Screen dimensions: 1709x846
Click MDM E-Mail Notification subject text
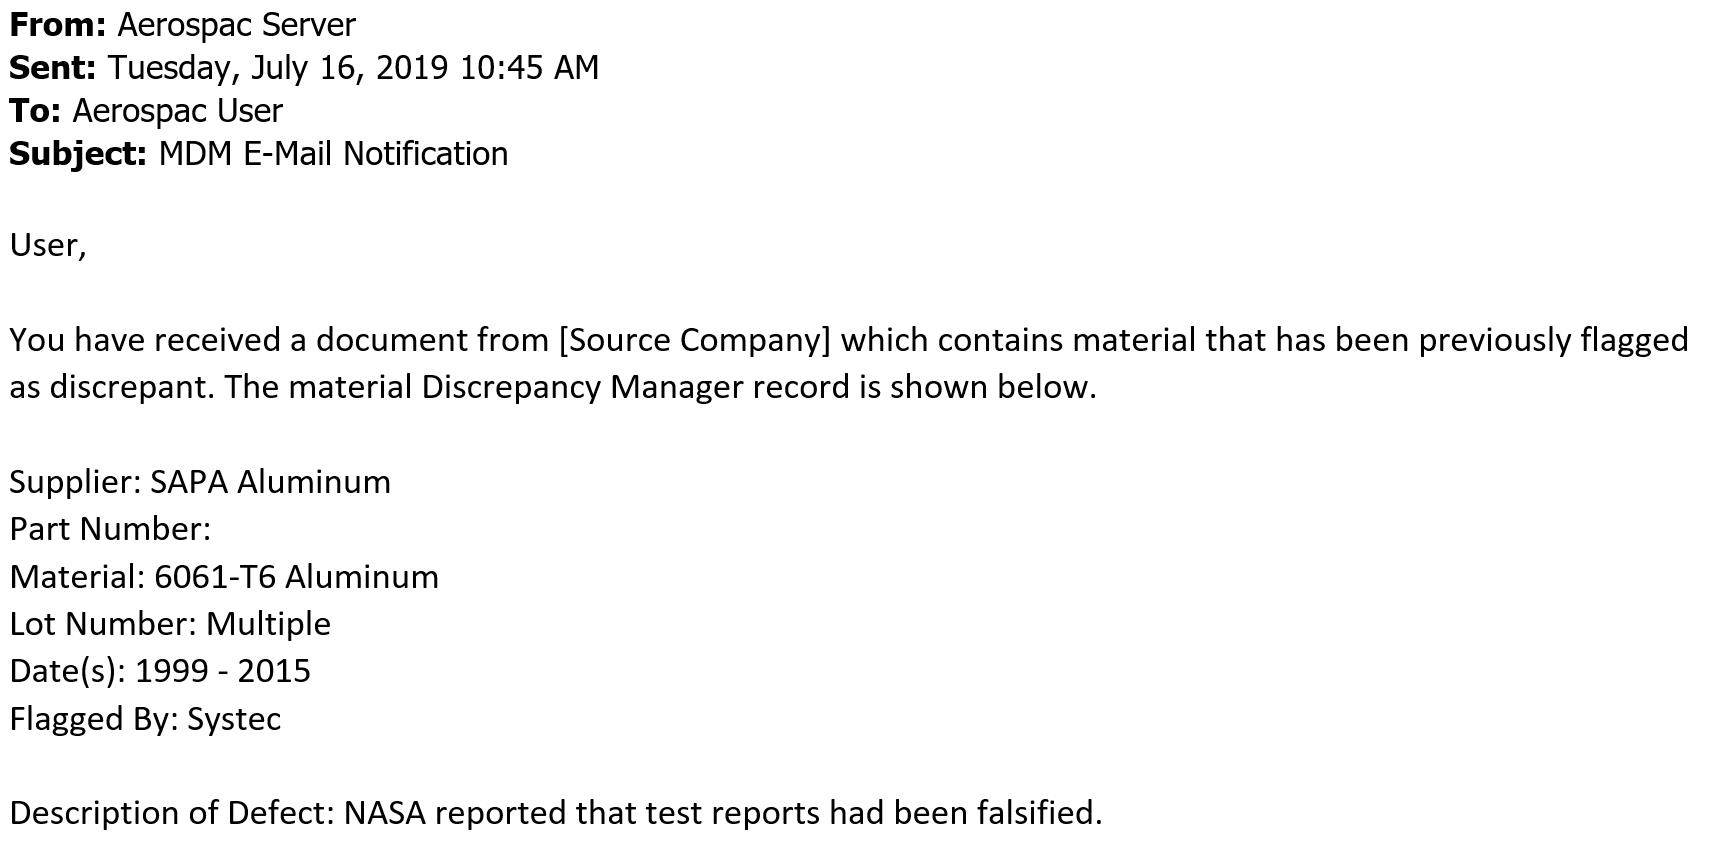pos(333,153)
